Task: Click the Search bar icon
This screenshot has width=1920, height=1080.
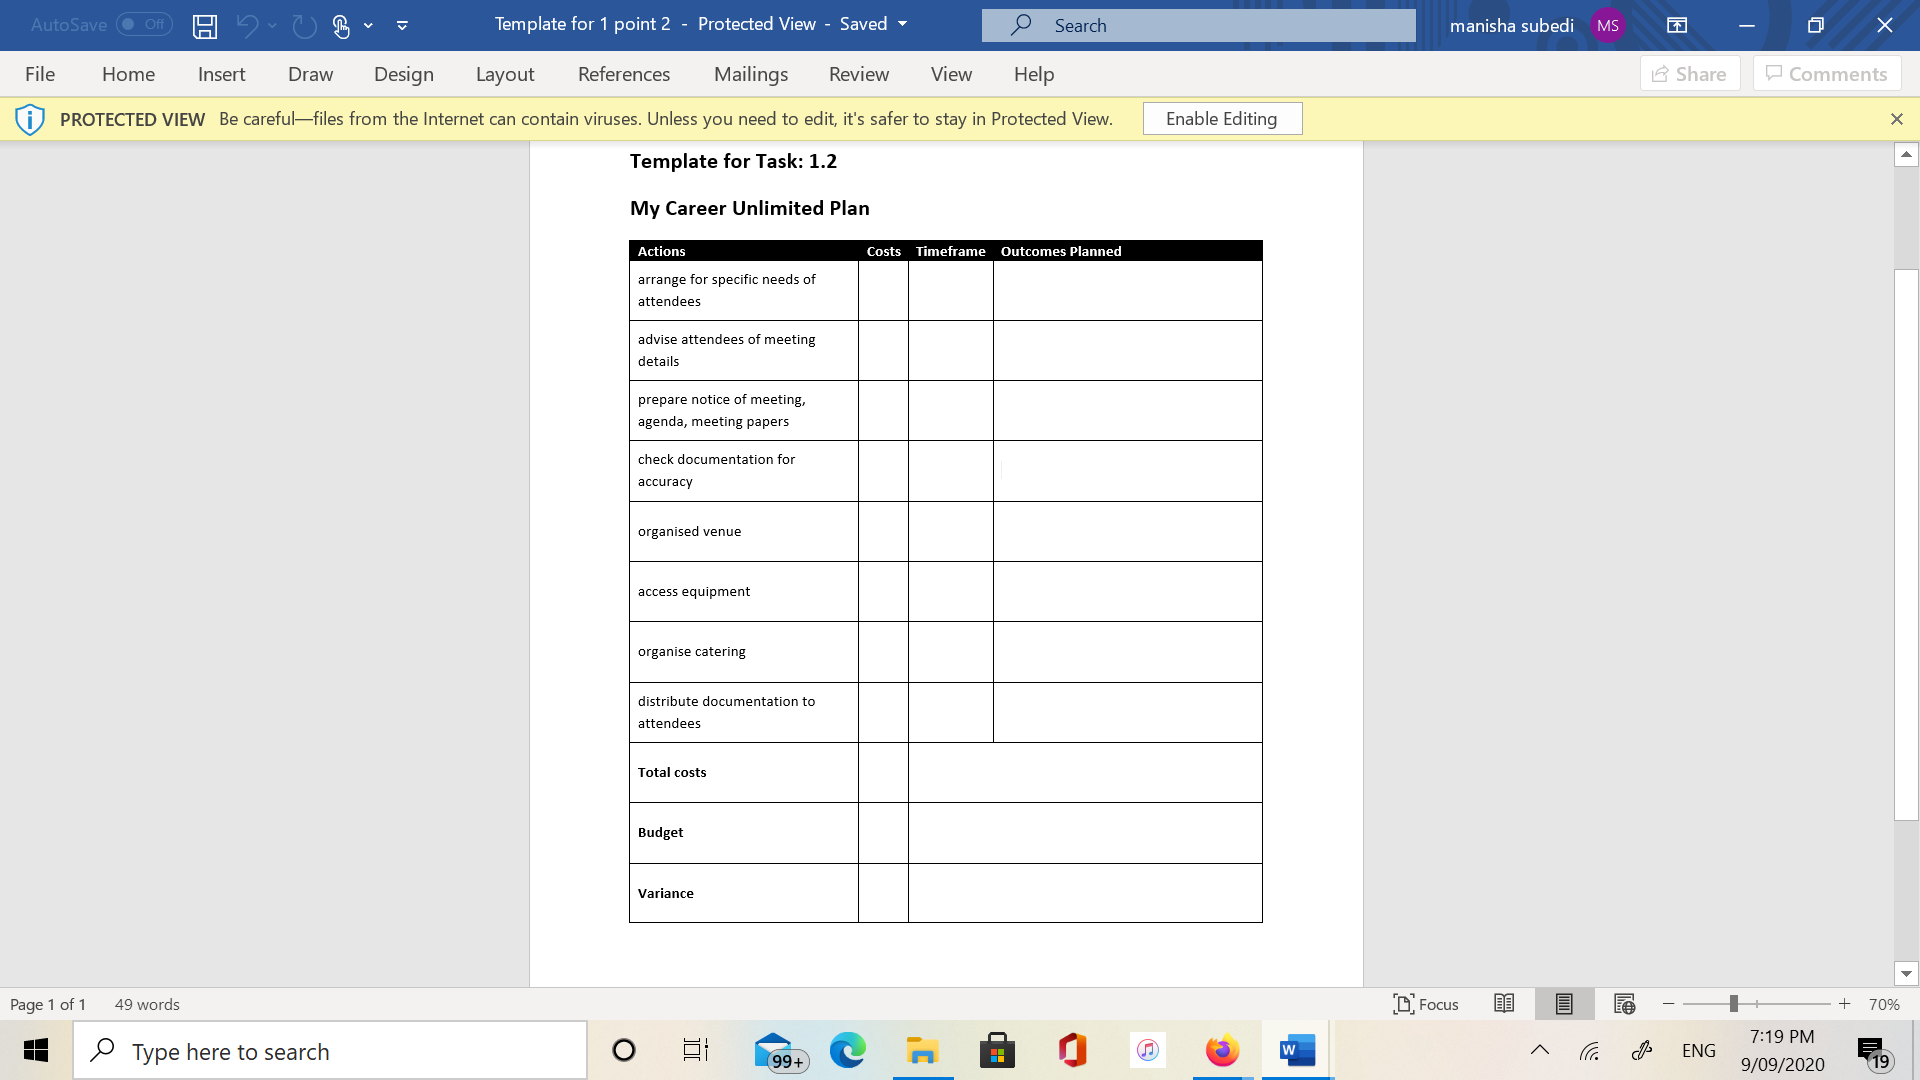Action: click(x=1023, y=25)
